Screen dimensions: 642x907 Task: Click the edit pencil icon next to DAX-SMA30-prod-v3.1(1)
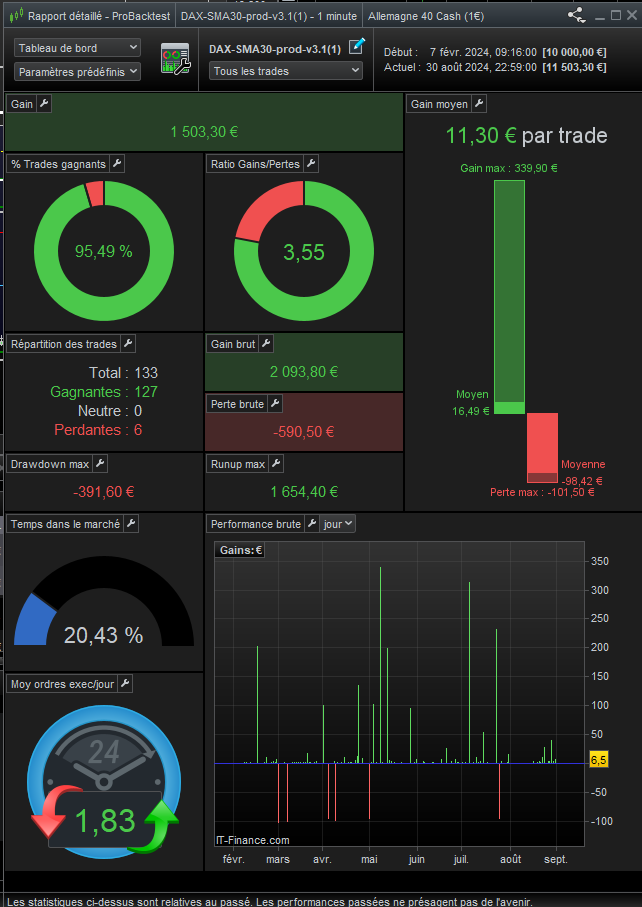(357, 46)
